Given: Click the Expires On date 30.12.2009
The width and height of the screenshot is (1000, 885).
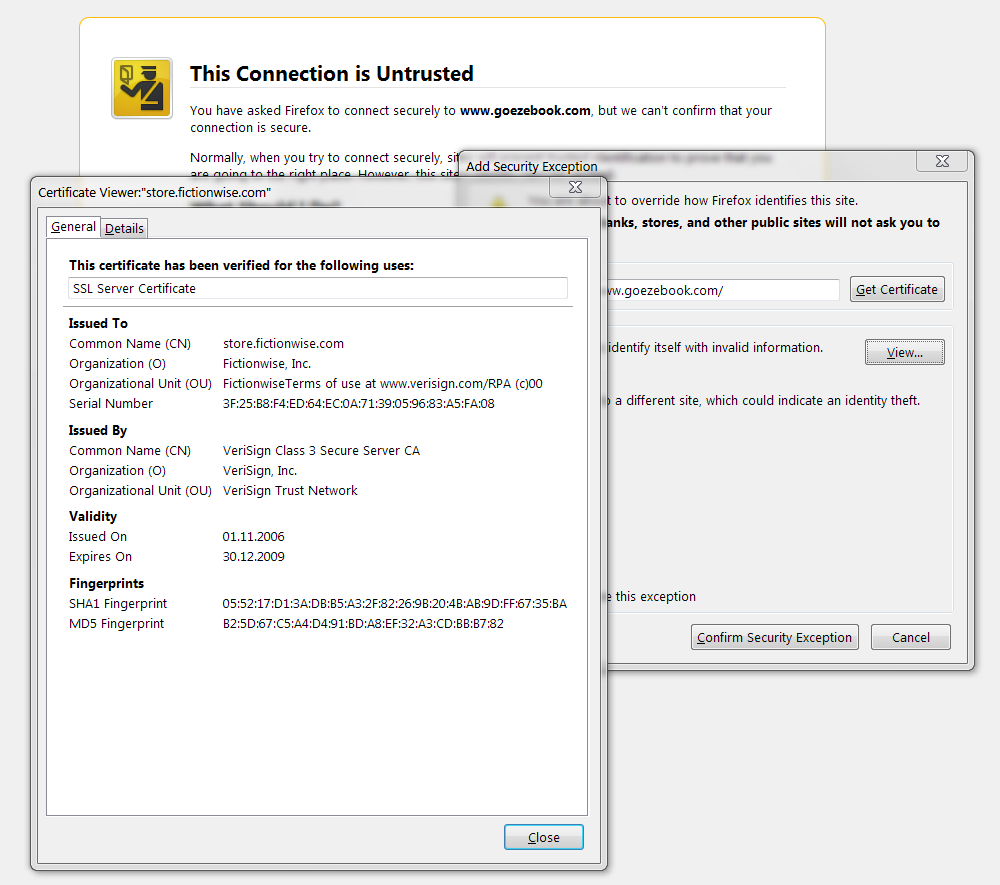Looking at the screenshot, I should [x=253, y=557].
